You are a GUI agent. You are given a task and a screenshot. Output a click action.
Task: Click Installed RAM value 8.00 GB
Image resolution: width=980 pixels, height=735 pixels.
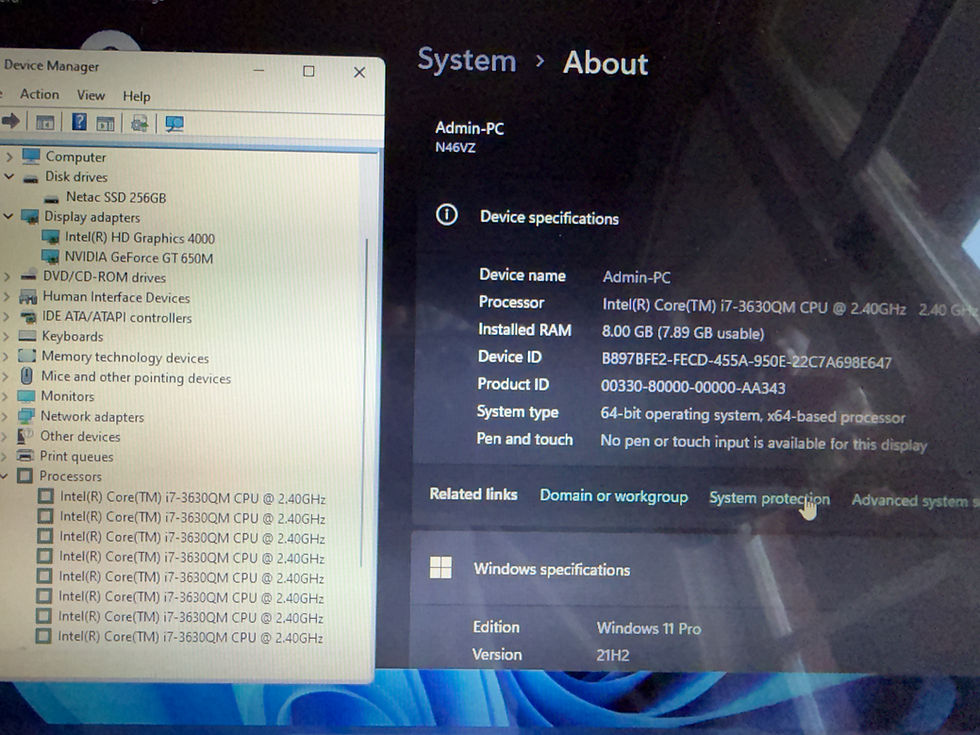[682, 332]
